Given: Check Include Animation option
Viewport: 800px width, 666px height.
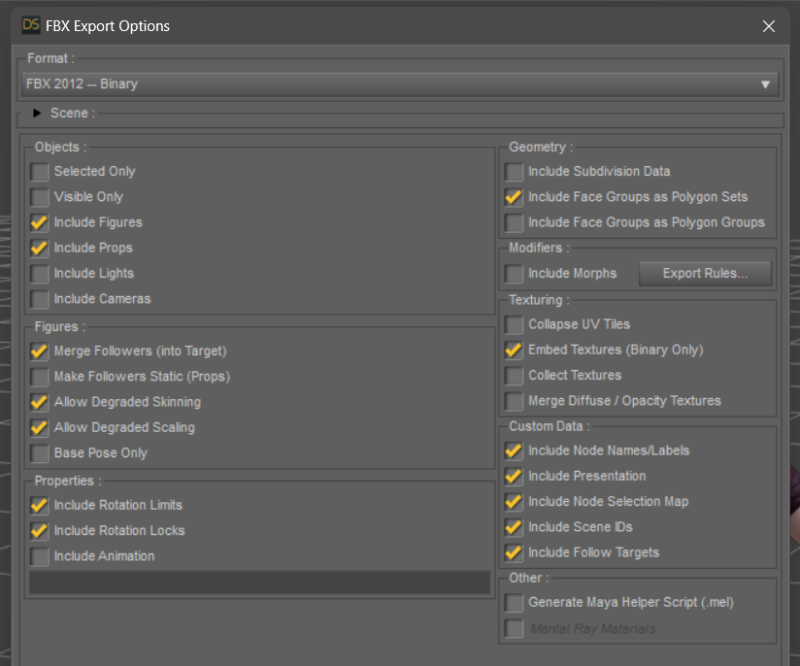Looking at the screenshot, I should 40,556.
